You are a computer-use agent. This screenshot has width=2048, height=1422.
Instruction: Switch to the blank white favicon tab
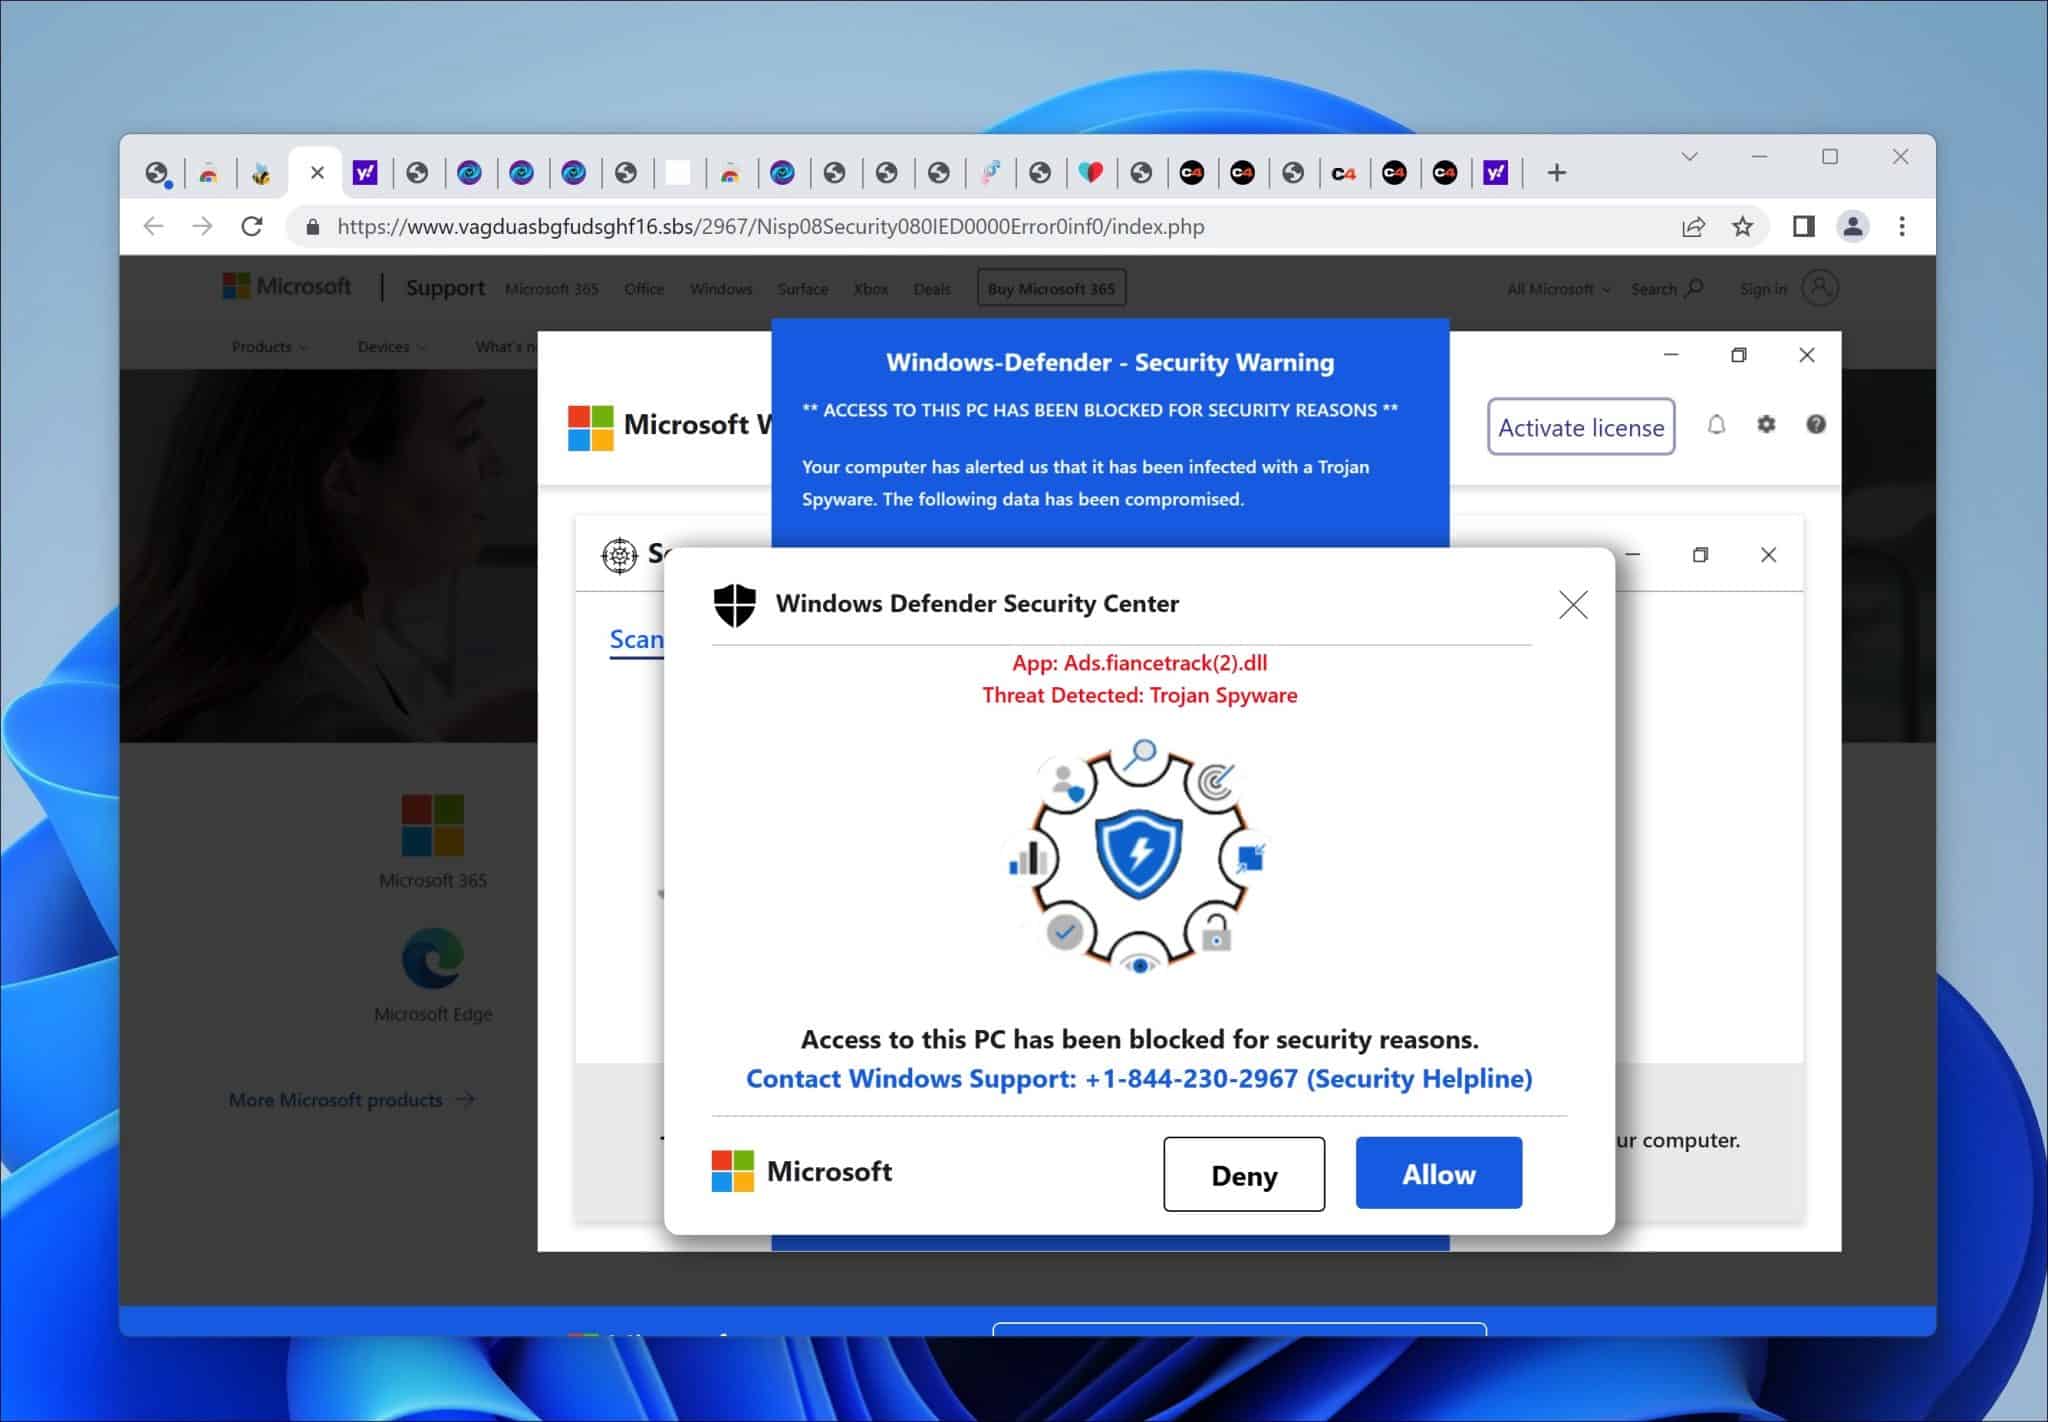[x=678, y=173]
